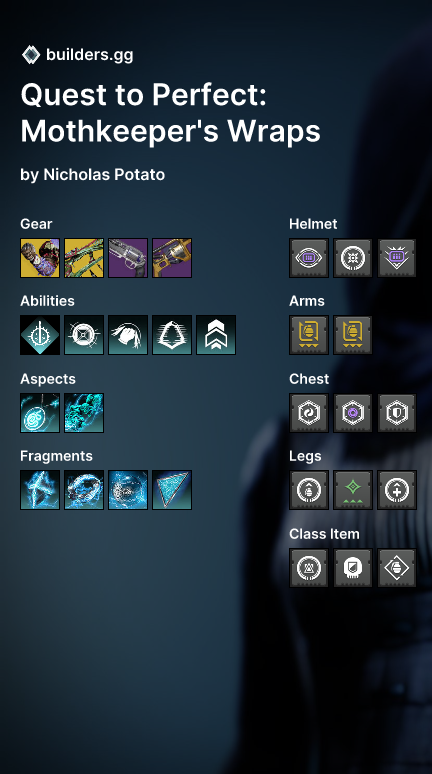Click the green diamond Legs mod icon

[353, 490]
